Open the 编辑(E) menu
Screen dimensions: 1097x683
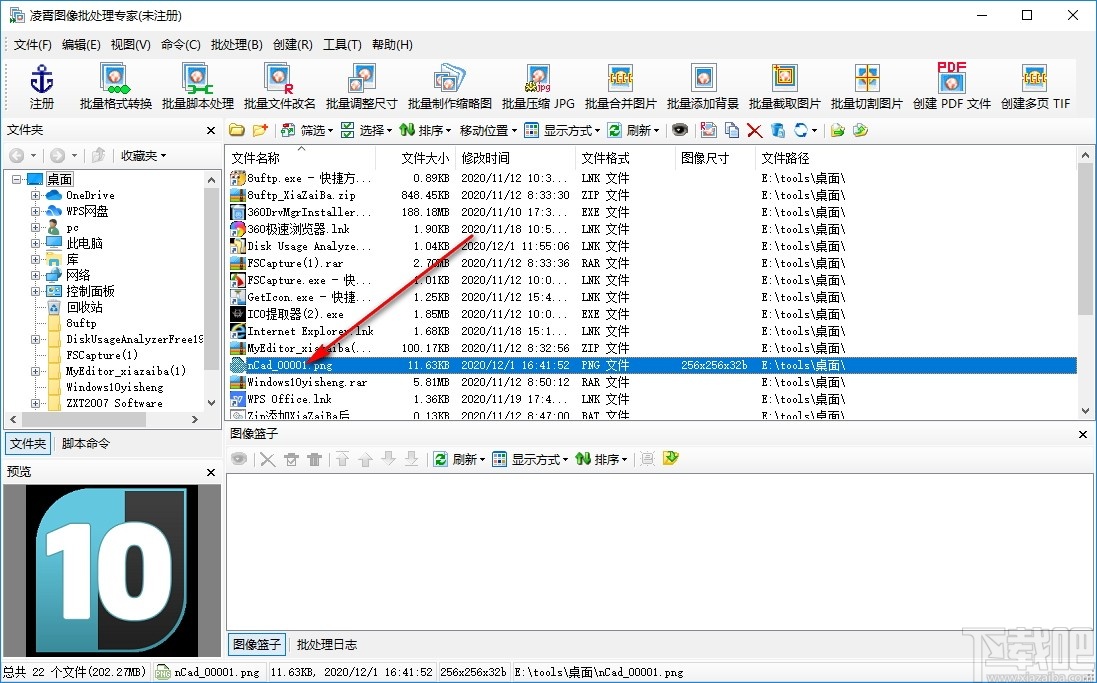[x=81, y=44]
